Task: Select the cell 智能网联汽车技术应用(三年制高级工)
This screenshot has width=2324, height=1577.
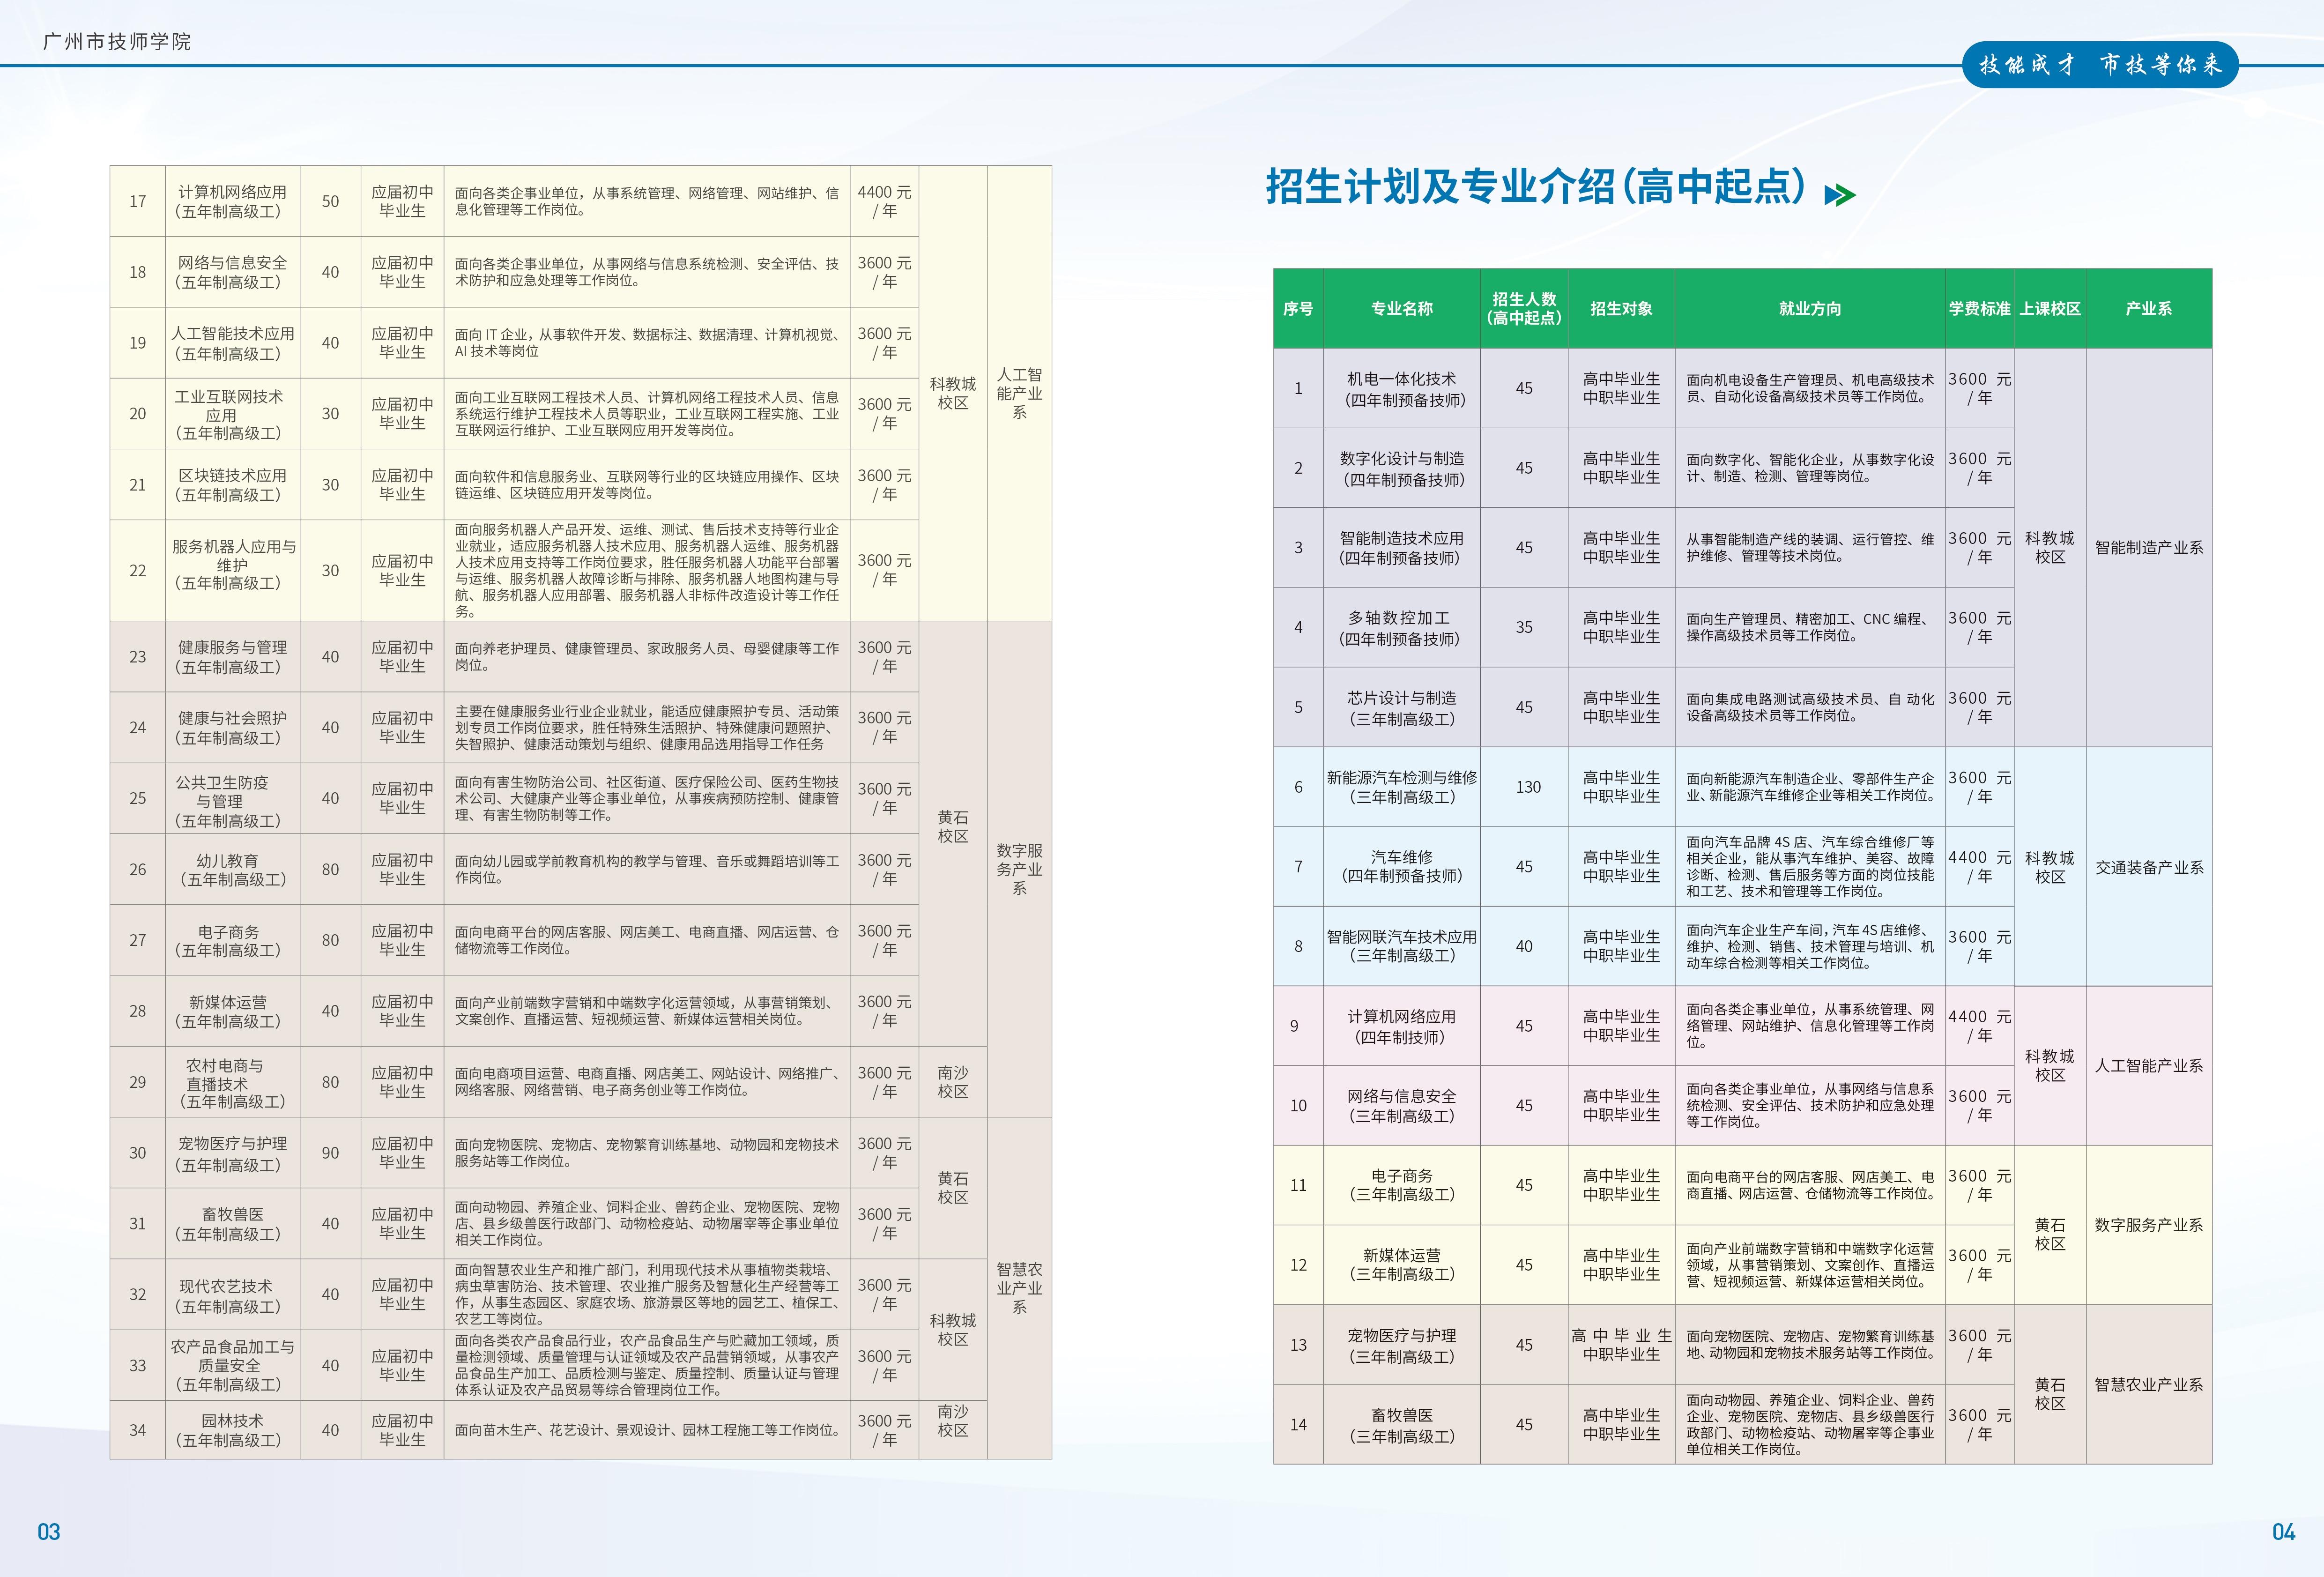Action: (1401, 946)
